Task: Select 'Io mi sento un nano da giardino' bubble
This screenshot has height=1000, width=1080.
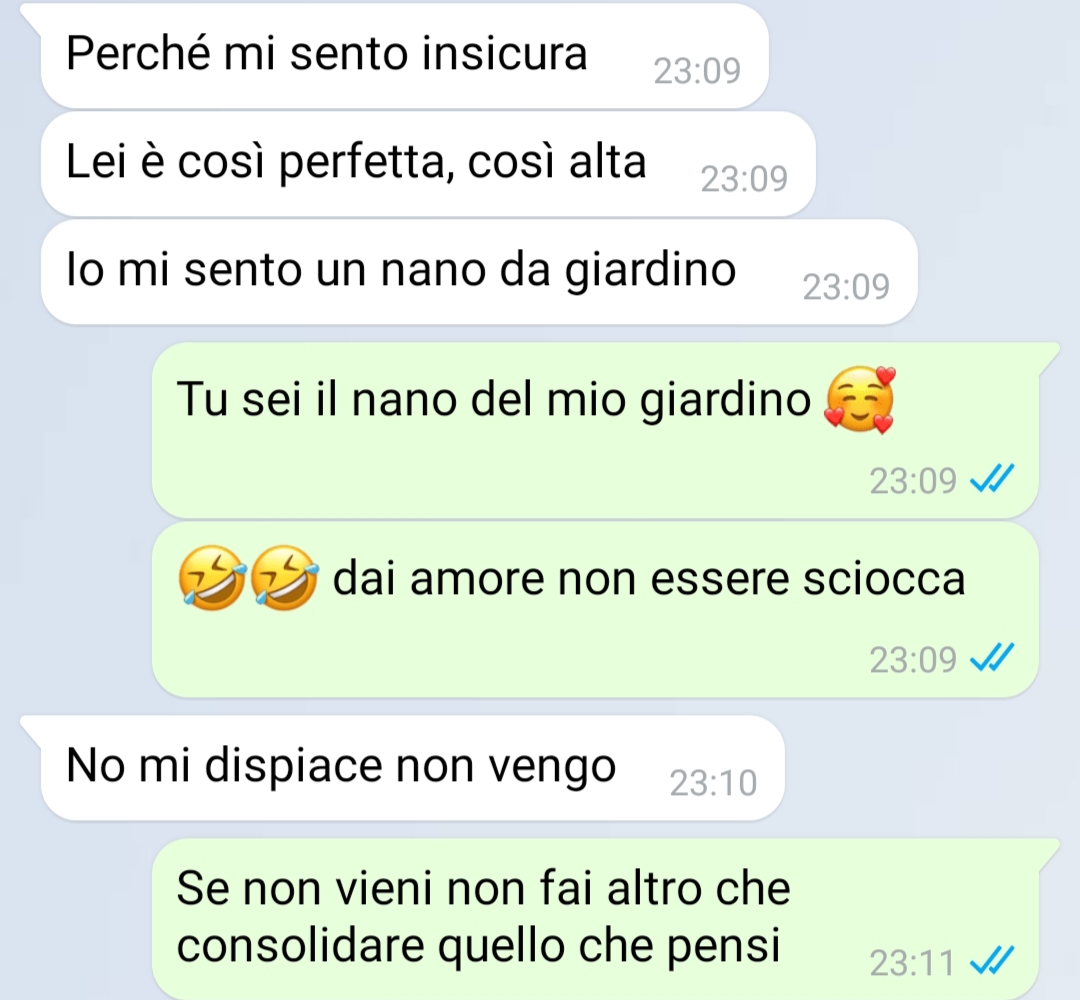Action: click(479, 271)
